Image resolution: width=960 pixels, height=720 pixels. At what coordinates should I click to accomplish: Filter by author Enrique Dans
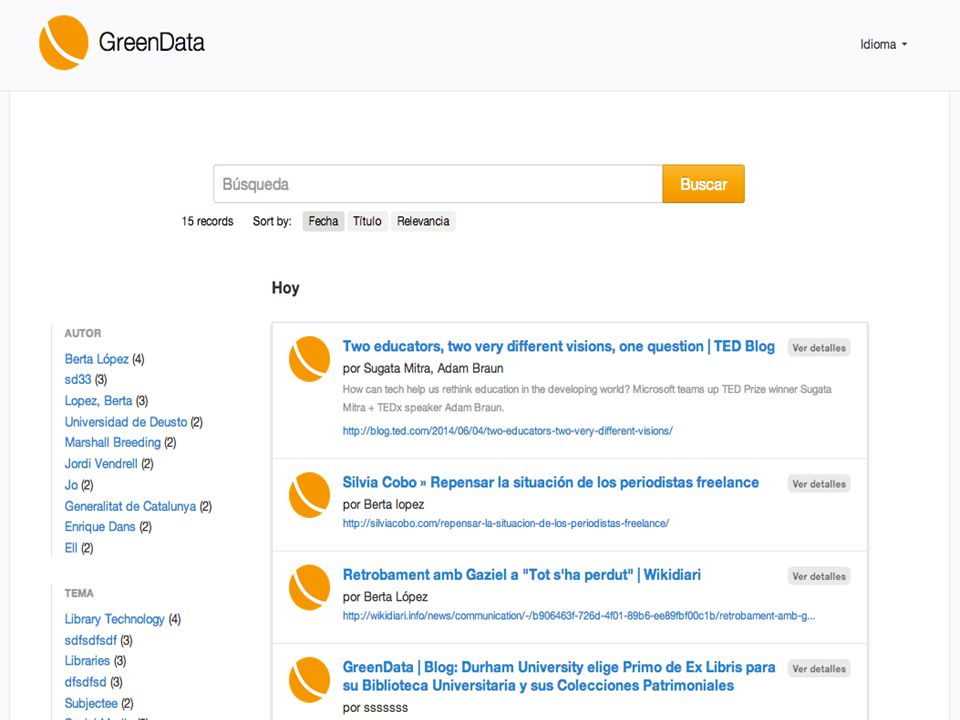(100, 527)
